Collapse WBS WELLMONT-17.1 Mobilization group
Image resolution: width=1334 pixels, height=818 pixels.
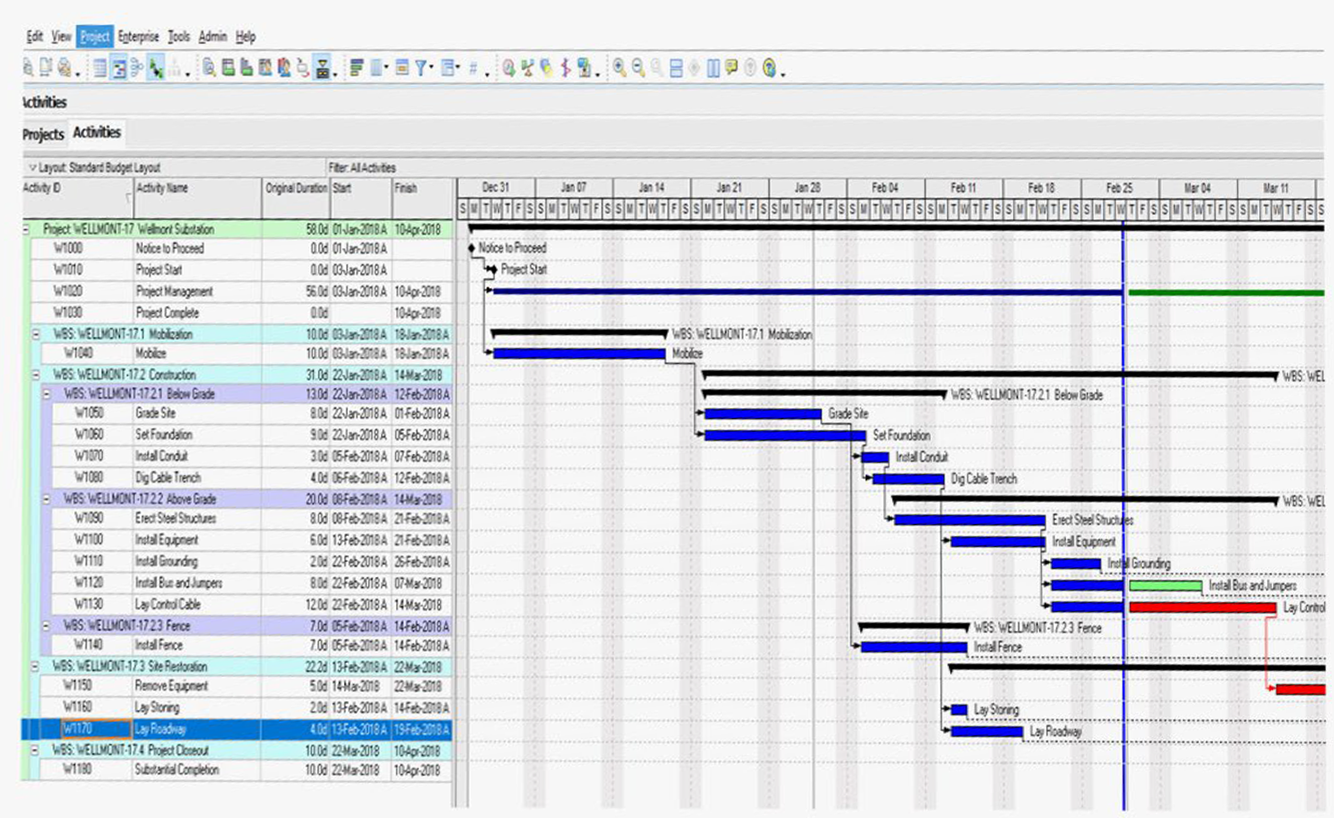coord(37,334)
